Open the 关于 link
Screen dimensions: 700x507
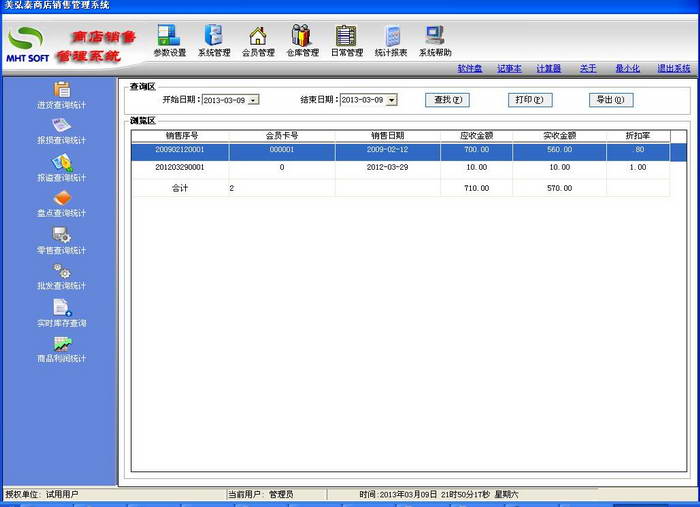[x=588, y=68]
